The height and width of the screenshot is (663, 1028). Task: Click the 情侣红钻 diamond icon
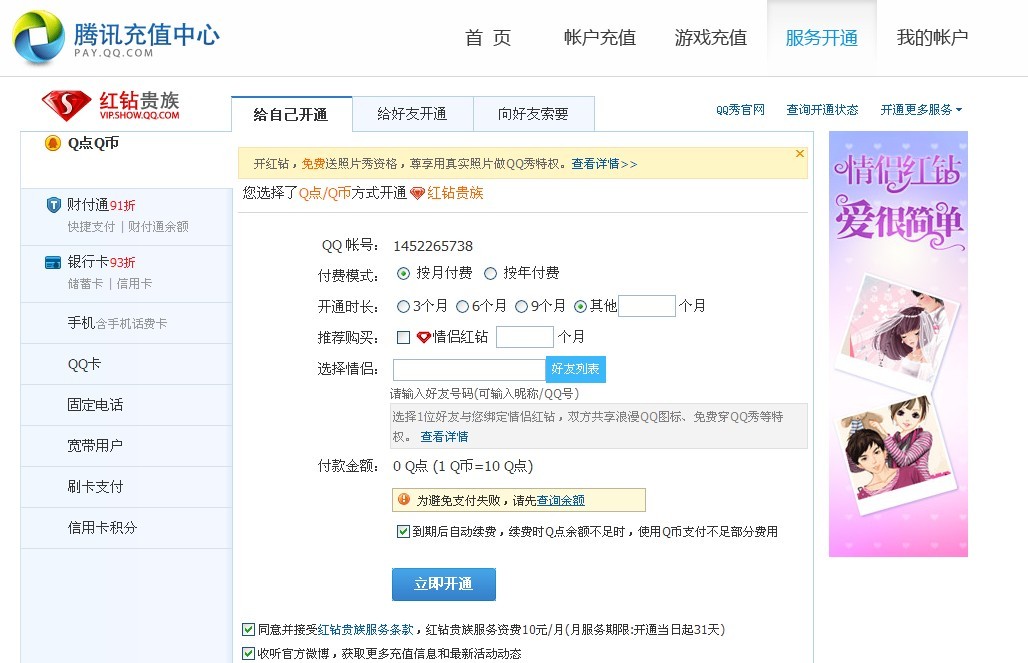click(423, 337)
